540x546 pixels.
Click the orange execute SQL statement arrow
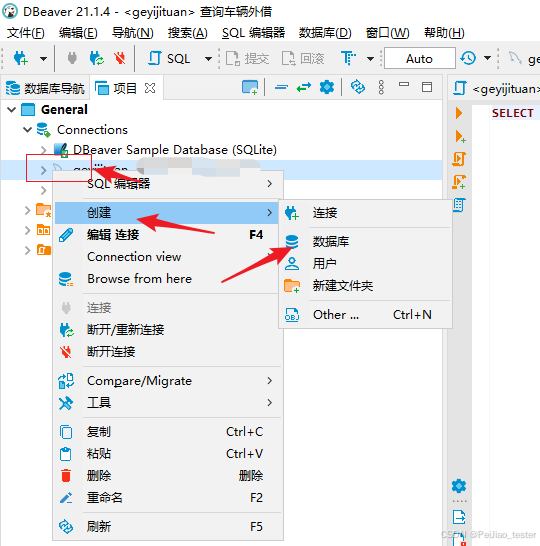coord(459,113)
